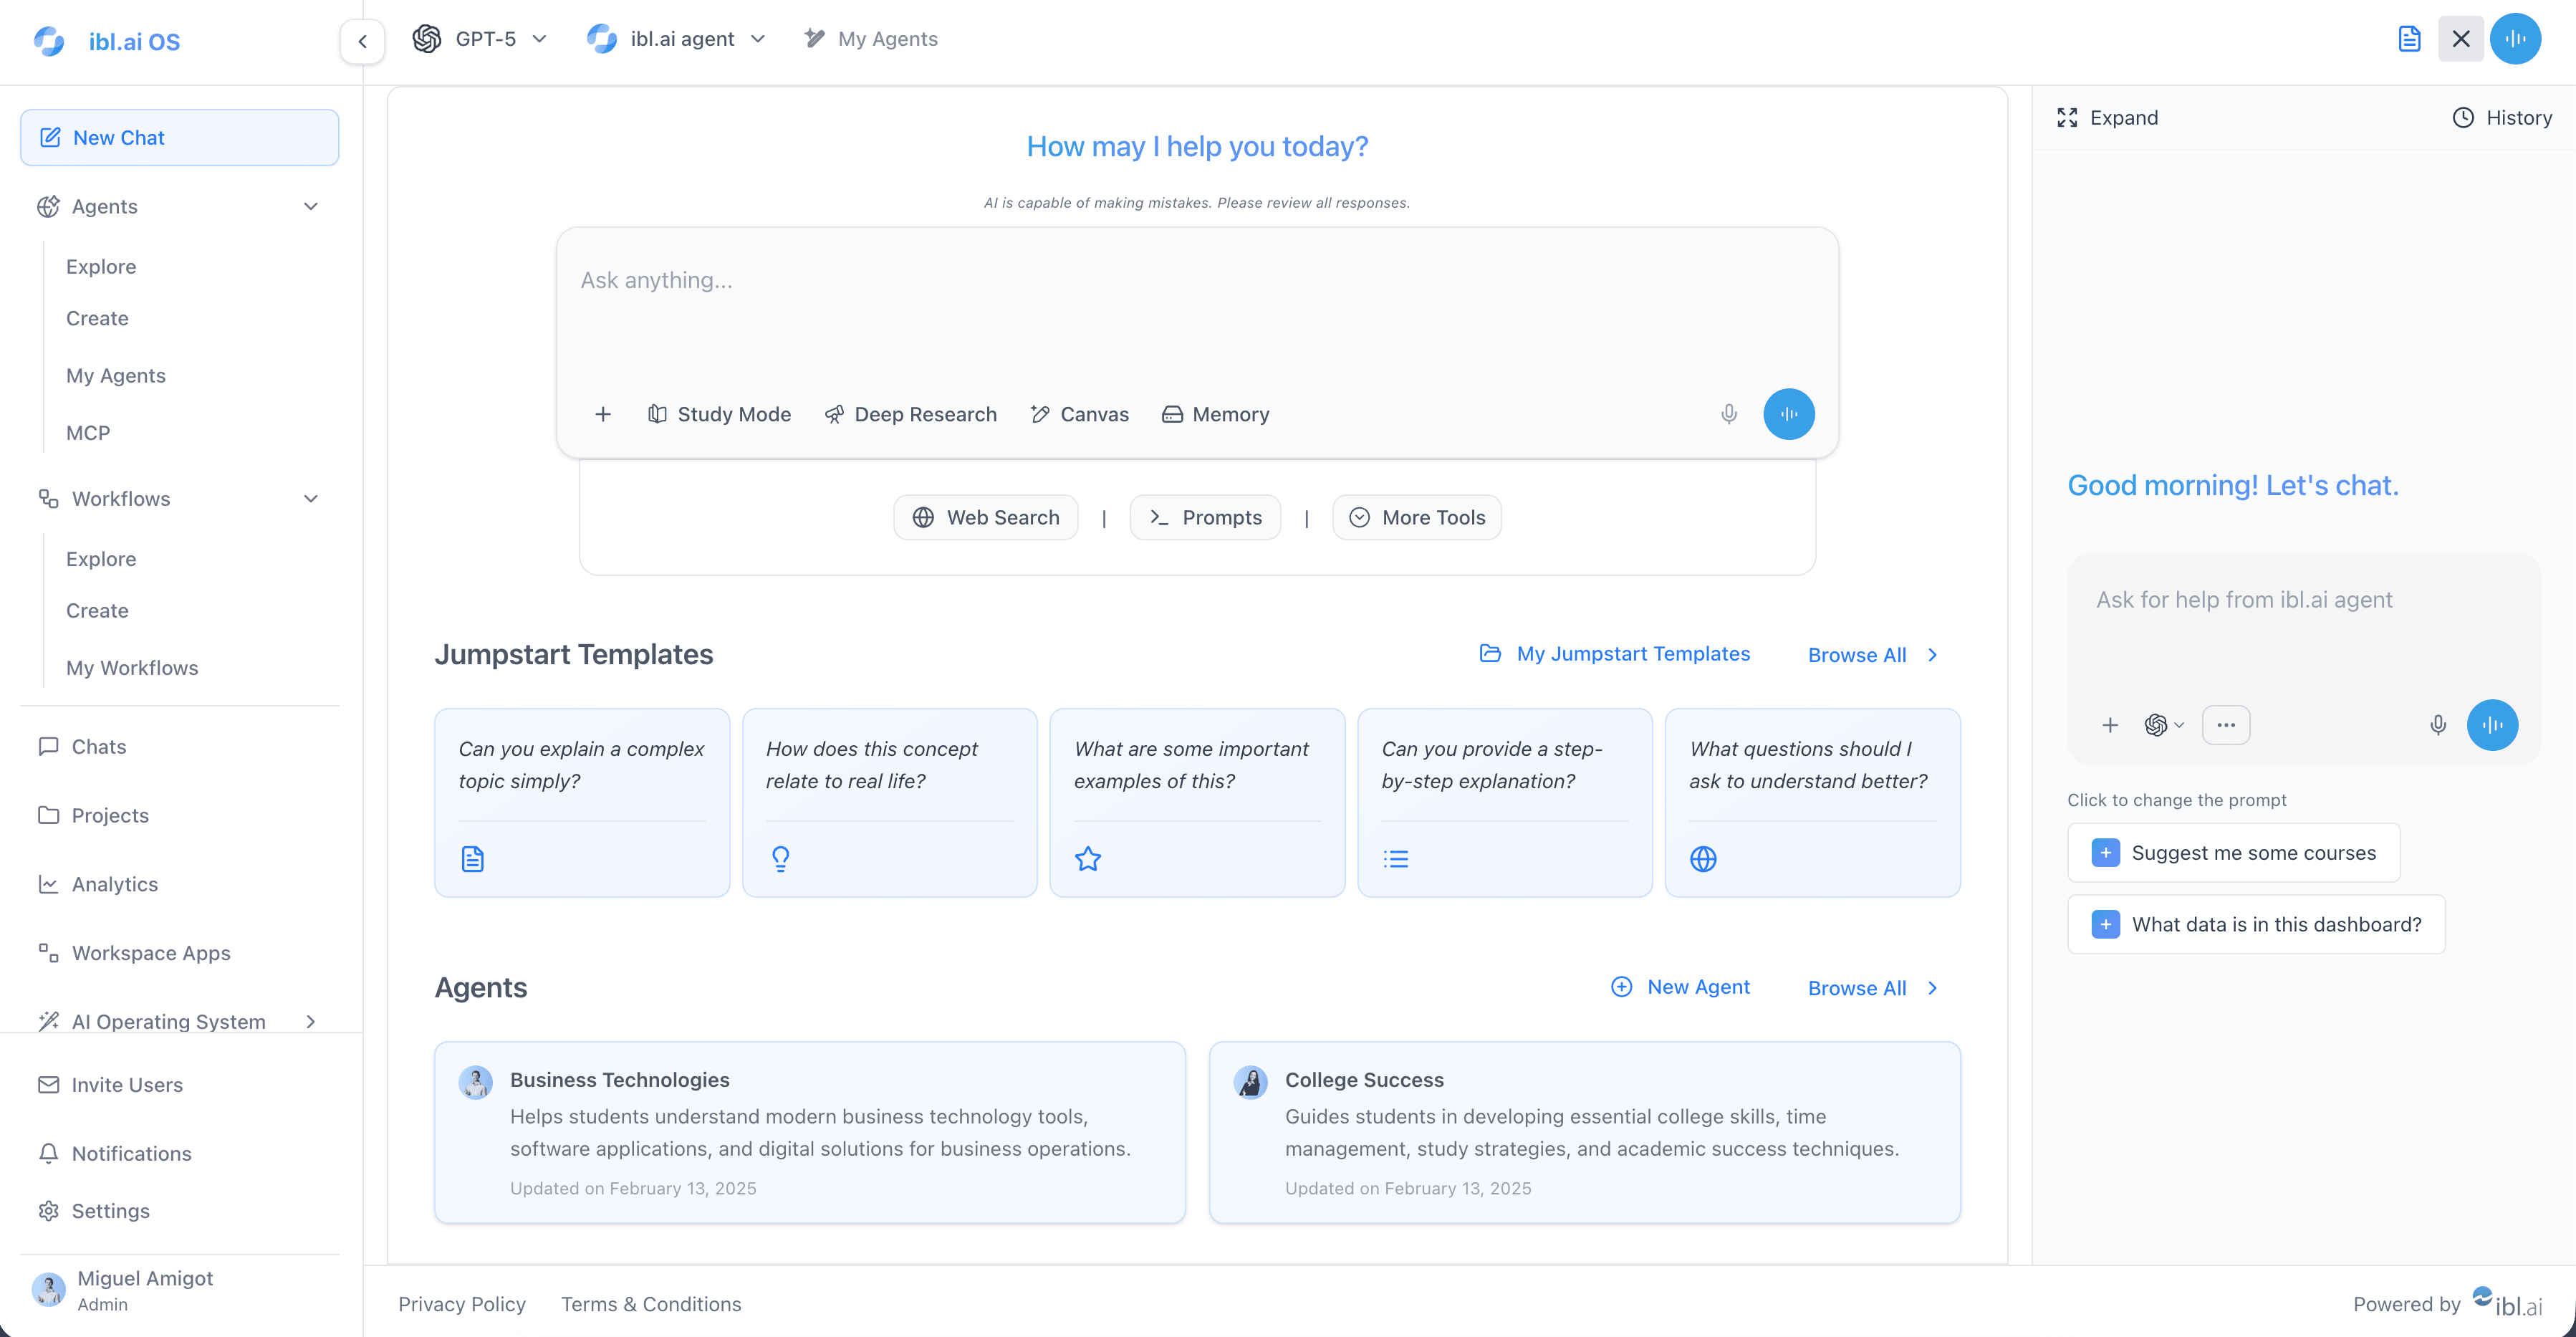Screen dimensions: 2576x1337
Task: Open the Memory tool
Action: coord(1214,414)
